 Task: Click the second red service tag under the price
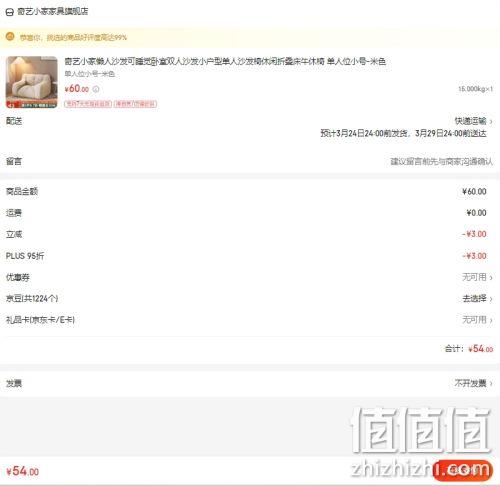pyautogui.click(x=135, y=104)
